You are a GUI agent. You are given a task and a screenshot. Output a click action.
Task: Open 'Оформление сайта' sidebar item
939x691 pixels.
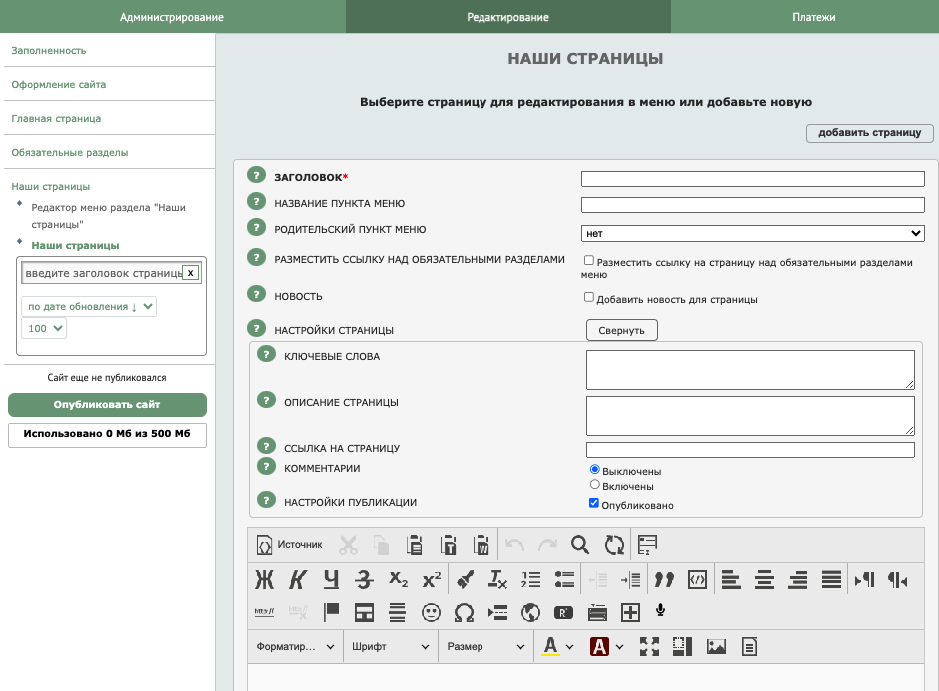point(59,84)
